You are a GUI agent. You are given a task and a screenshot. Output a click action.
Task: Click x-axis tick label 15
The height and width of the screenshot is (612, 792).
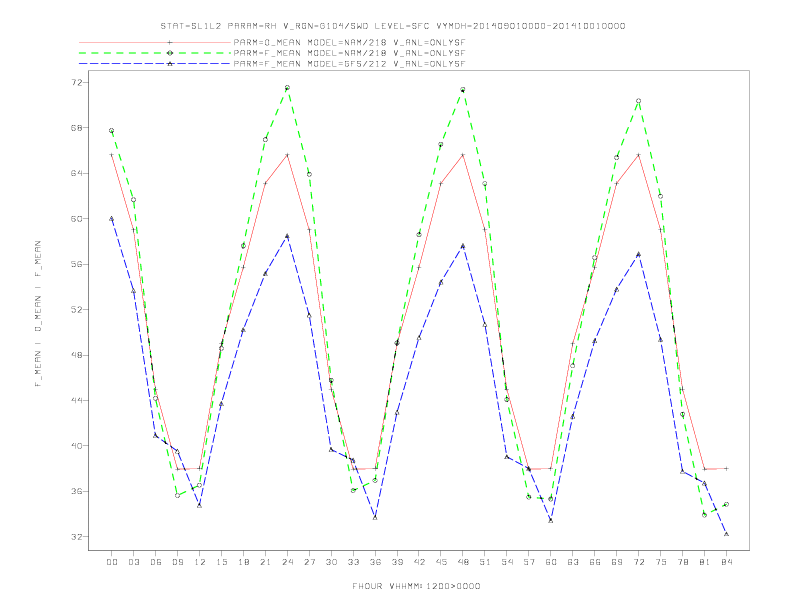pyautogui.click(x=221, y=562)
